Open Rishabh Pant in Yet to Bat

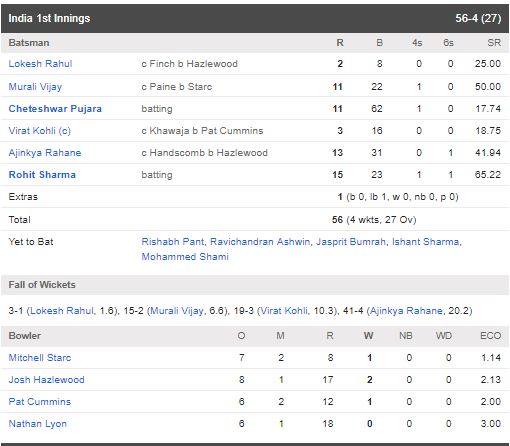point(173,242)
